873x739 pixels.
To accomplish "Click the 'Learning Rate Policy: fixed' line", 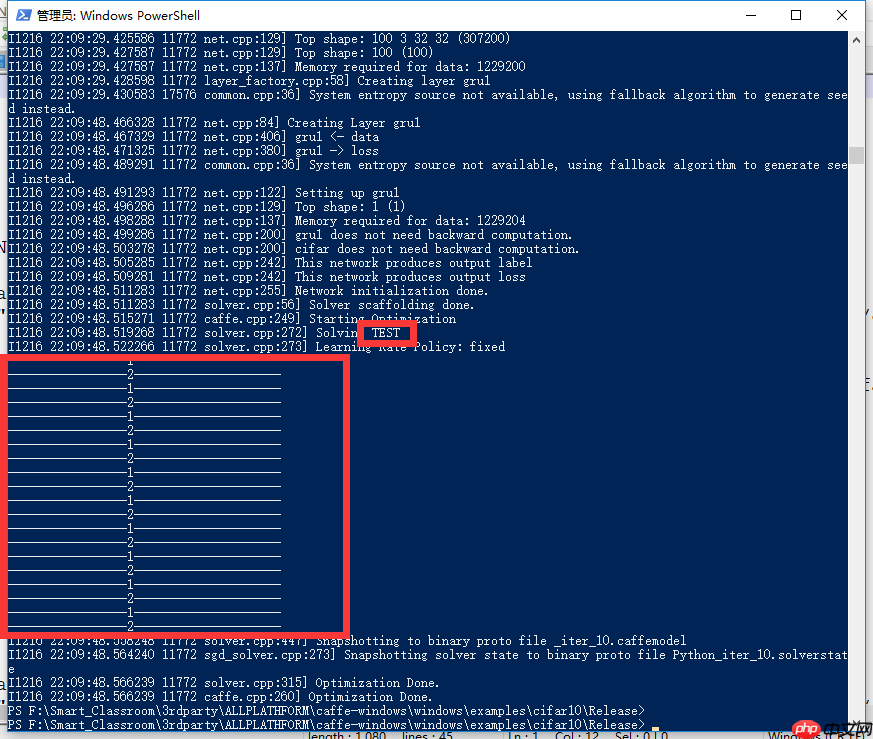I will pyautogui.click(x=257, y=346).
